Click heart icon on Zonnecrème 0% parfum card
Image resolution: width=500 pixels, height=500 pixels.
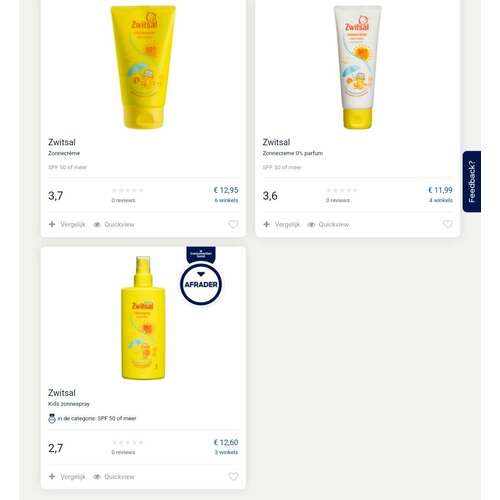pyautogui.click(x=448, y=224)
